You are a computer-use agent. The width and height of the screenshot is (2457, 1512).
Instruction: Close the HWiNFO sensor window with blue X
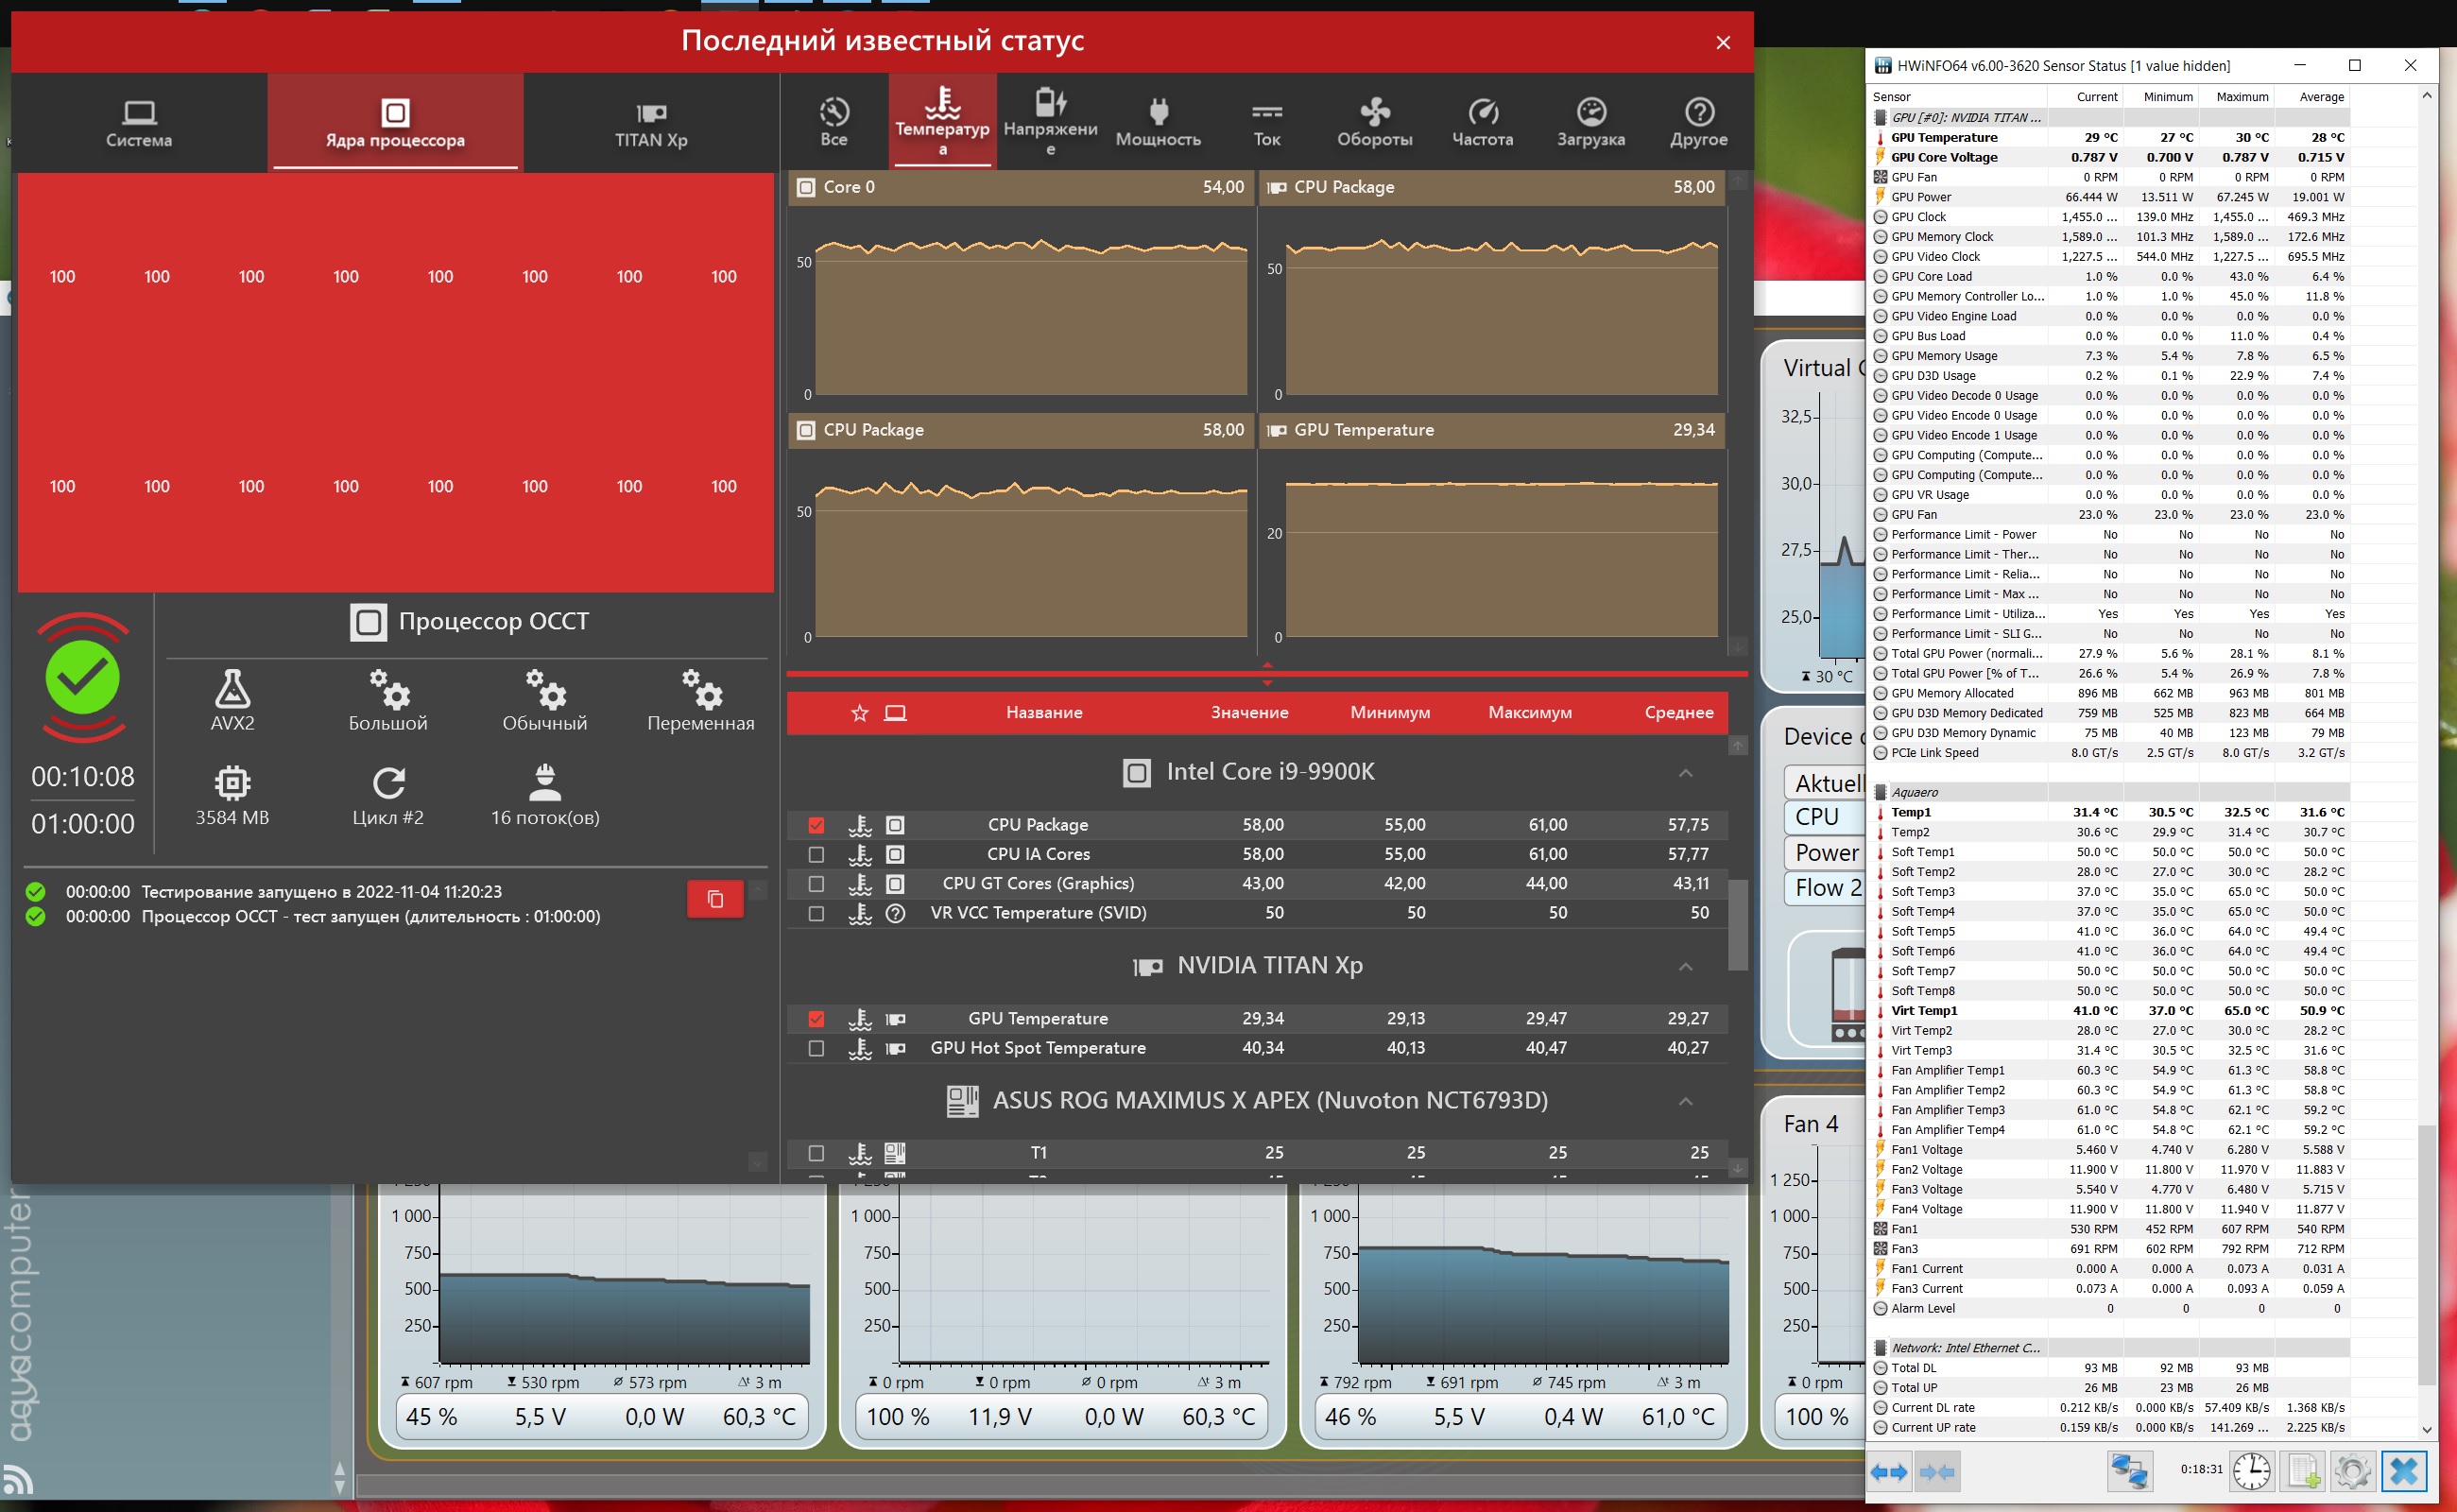[x=2404, y=1471]
